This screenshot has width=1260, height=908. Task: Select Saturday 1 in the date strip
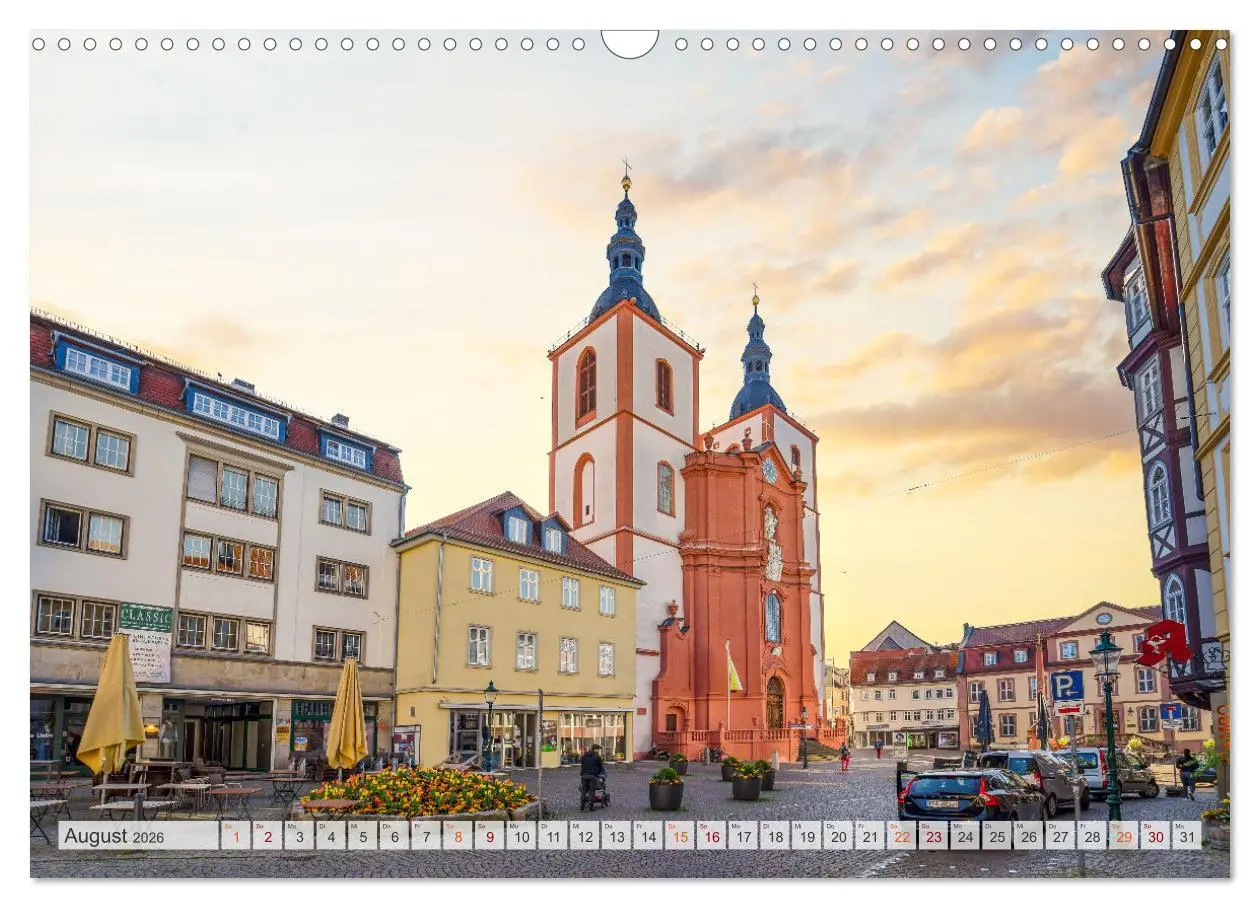235,836
